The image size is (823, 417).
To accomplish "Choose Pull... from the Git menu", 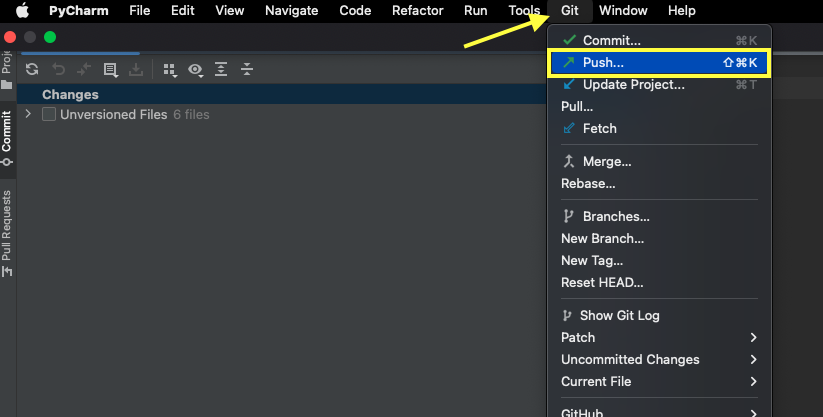I will pyautogui.click(x=659, y=107).
